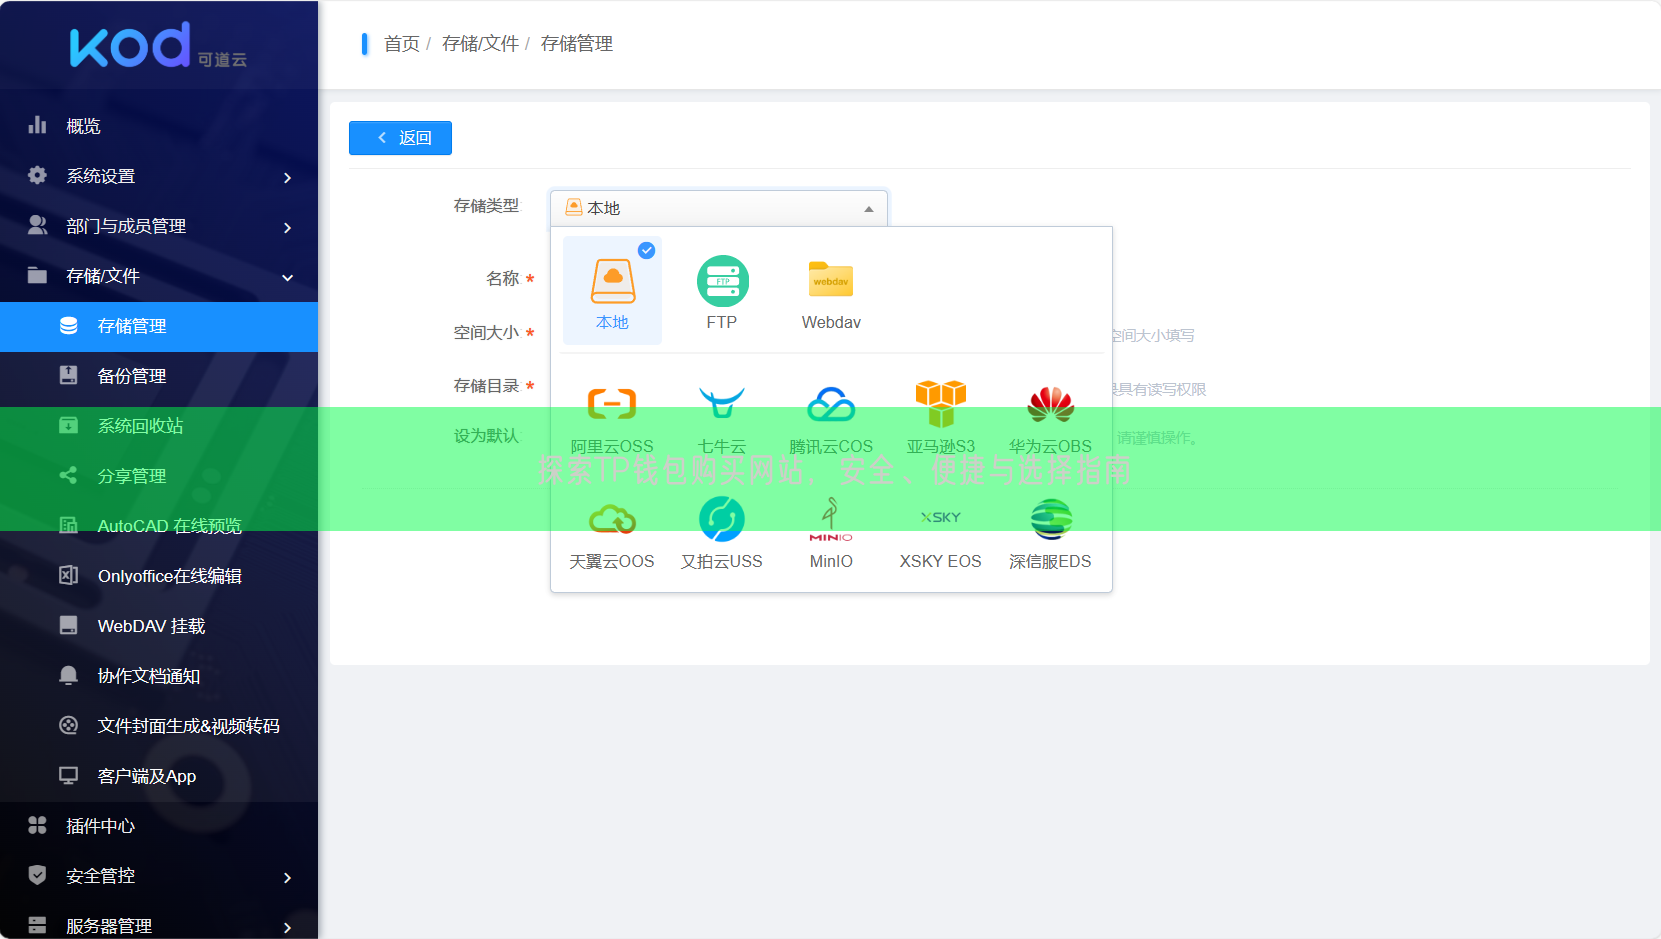Open the 存储类型 dropdown showing 本地
Image resolution: width=1661 pixels, height=939 pixels.
pyautogui.click(x=719, y=208)
